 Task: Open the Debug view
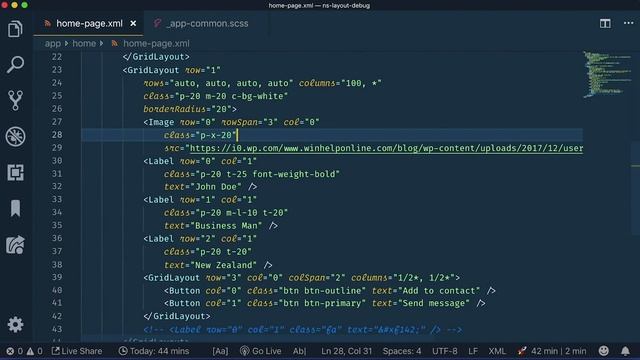[15, 136]
